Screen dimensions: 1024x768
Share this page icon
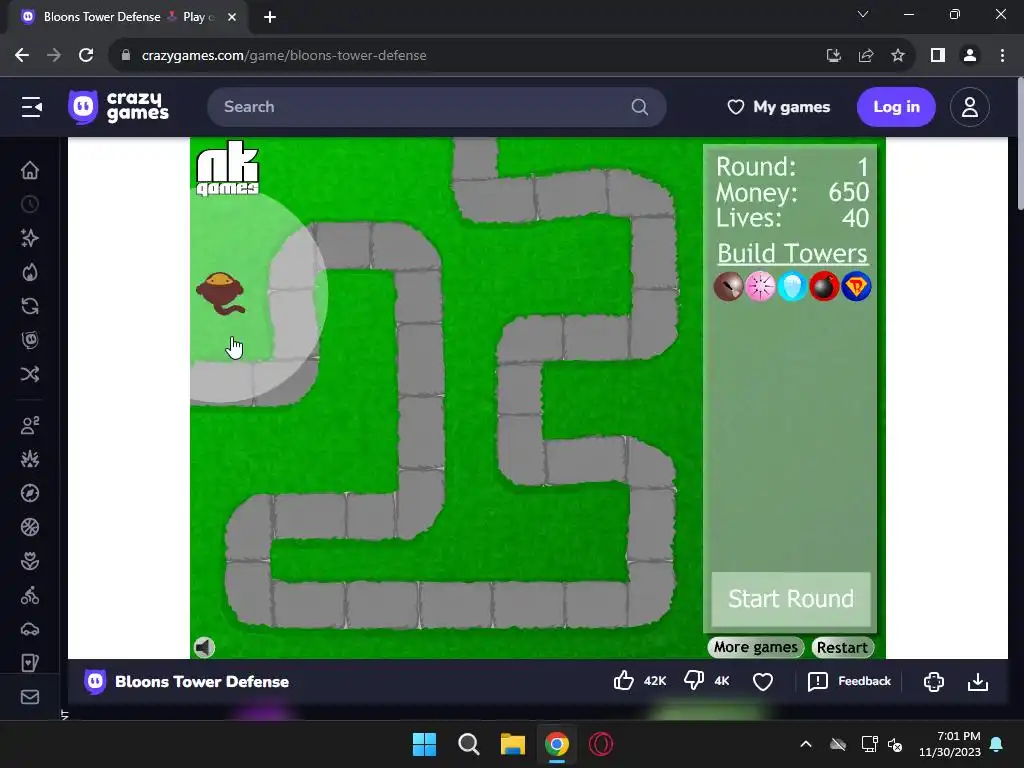click(866, 56)
